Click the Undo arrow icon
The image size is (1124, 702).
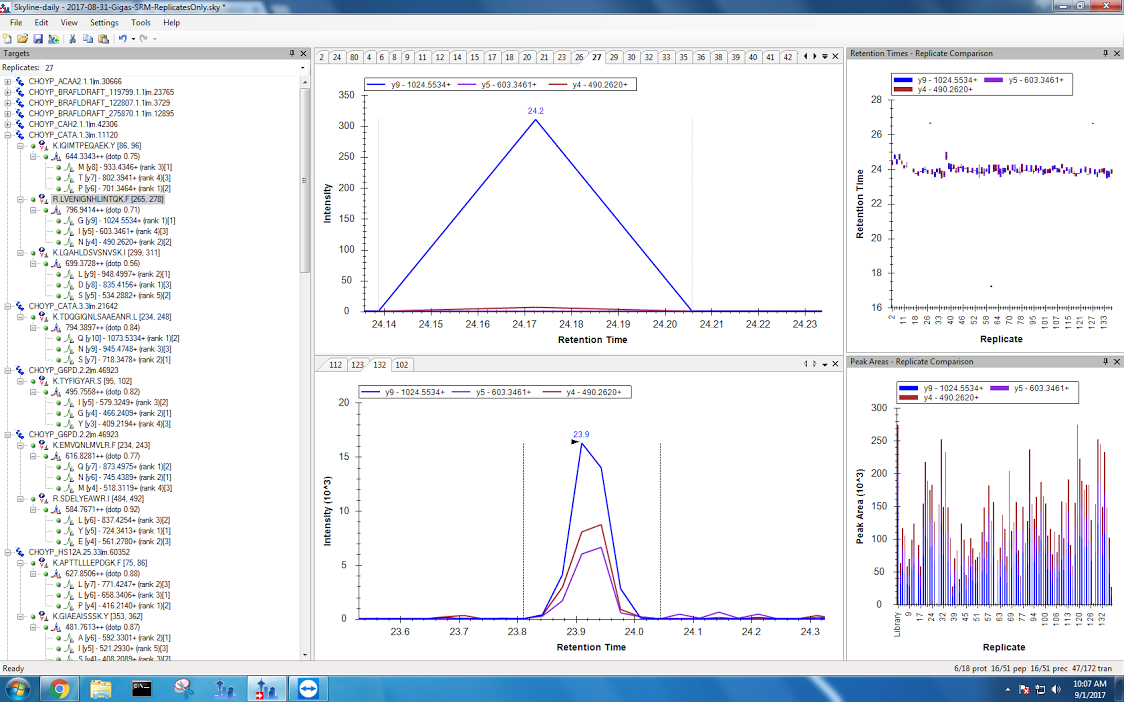point(122,38)
